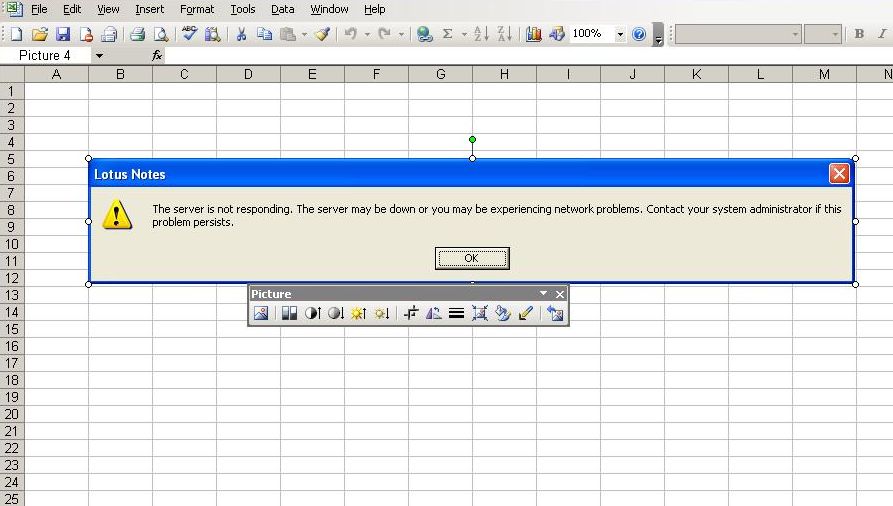This screenshot has height=506, width=893.
Task: Open the Font size dropdown
Action: [835, 34]
